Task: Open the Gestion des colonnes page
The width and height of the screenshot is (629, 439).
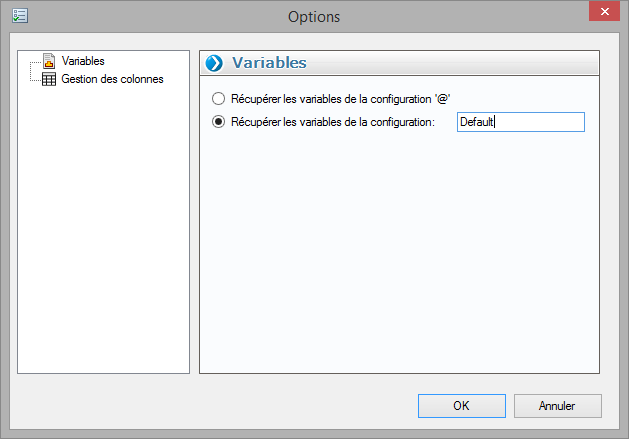Action: [x=112, y=79]
